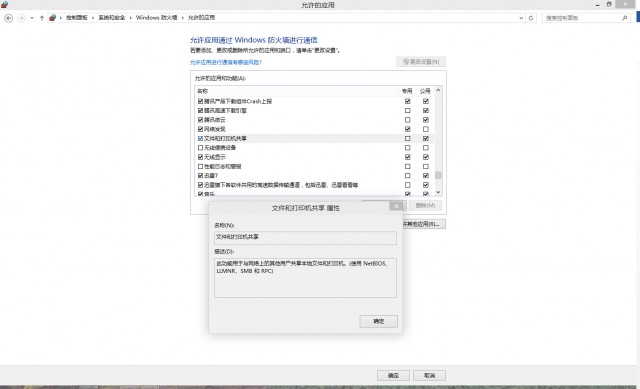Toggle 专用 checkbox for 网络发现
640x389 pixels.
coord(407,129)
